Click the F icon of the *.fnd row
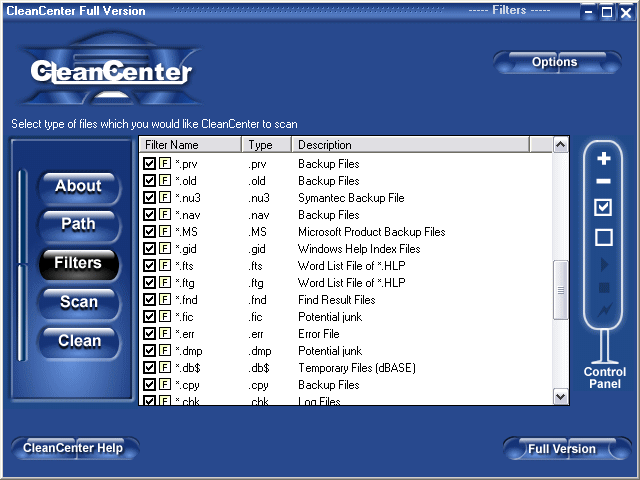The height and width of the screenshot is (480, 640). click(x=165, y=300)
